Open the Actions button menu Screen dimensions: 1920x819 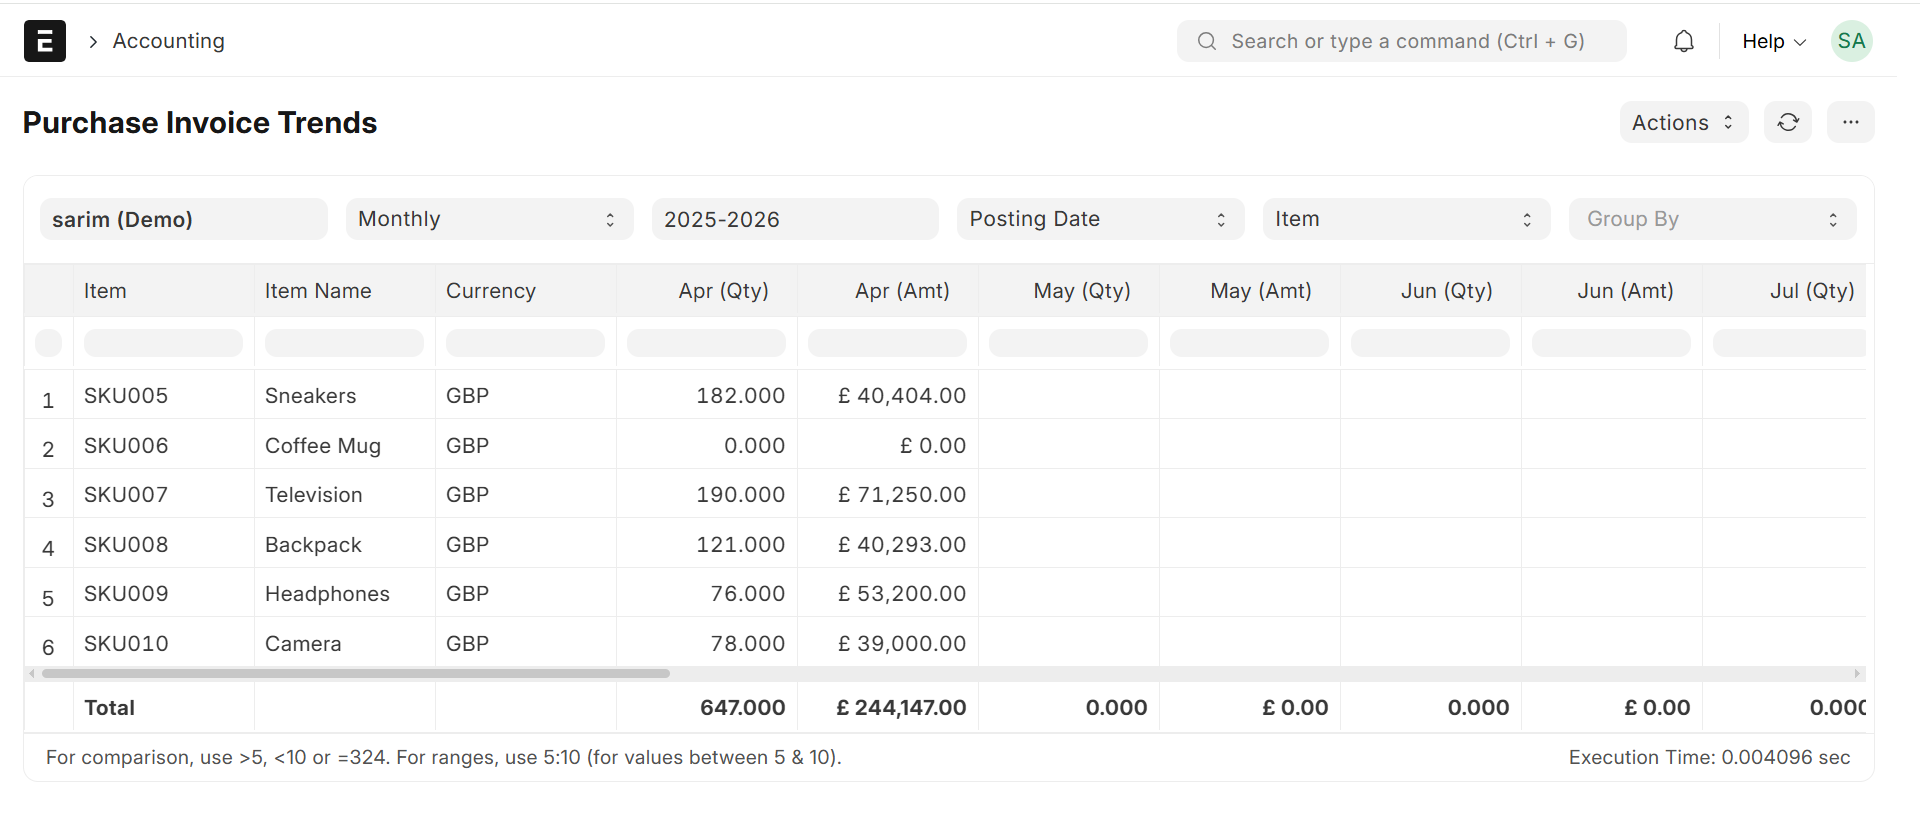click(1683, 122)
